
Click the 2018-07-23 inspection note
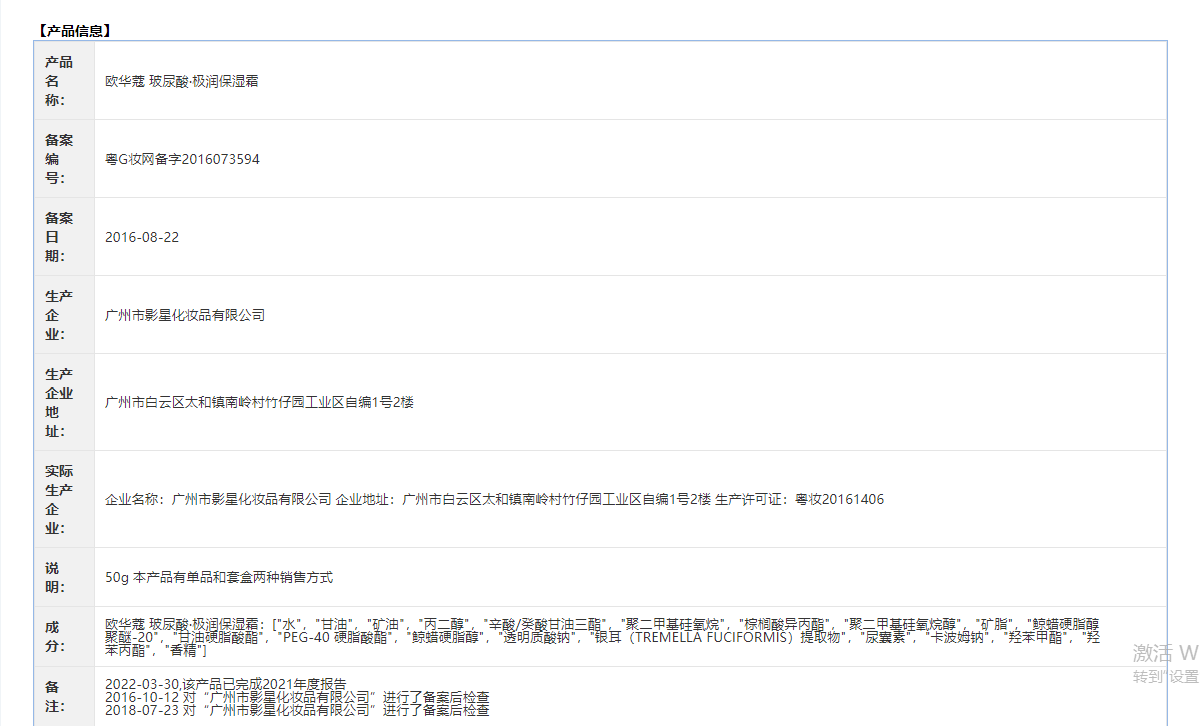[297, 709]
